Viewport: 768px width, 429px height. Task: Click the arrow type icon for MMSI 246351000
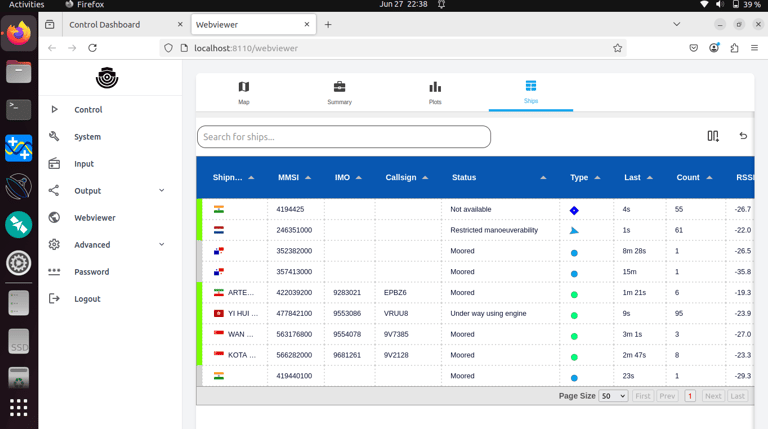coord(574,231)
